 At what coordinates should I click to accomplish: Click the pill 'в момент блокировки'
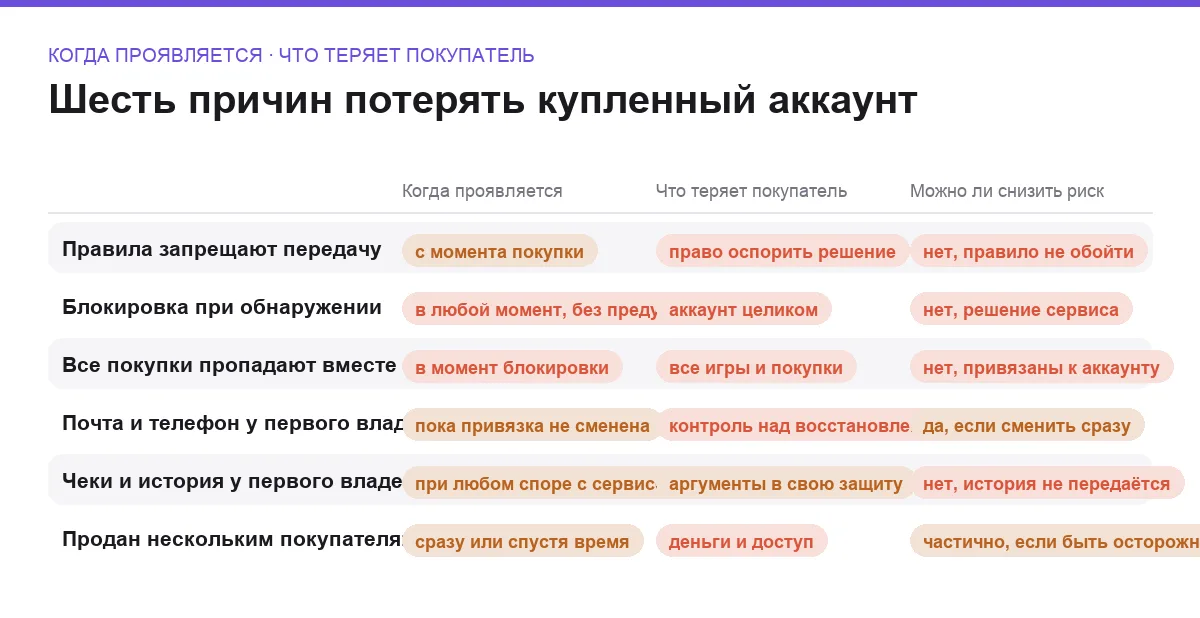coord(512,367)
